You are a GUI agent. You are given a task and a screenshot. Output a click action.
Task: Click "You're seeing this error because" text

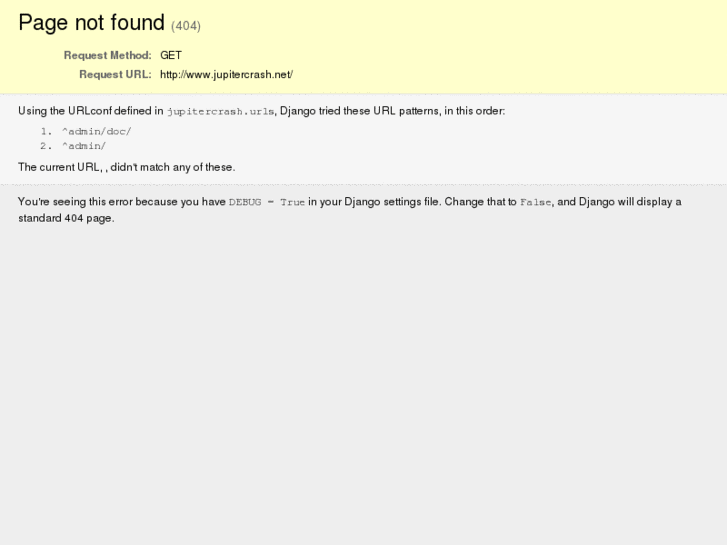[100, 202]
